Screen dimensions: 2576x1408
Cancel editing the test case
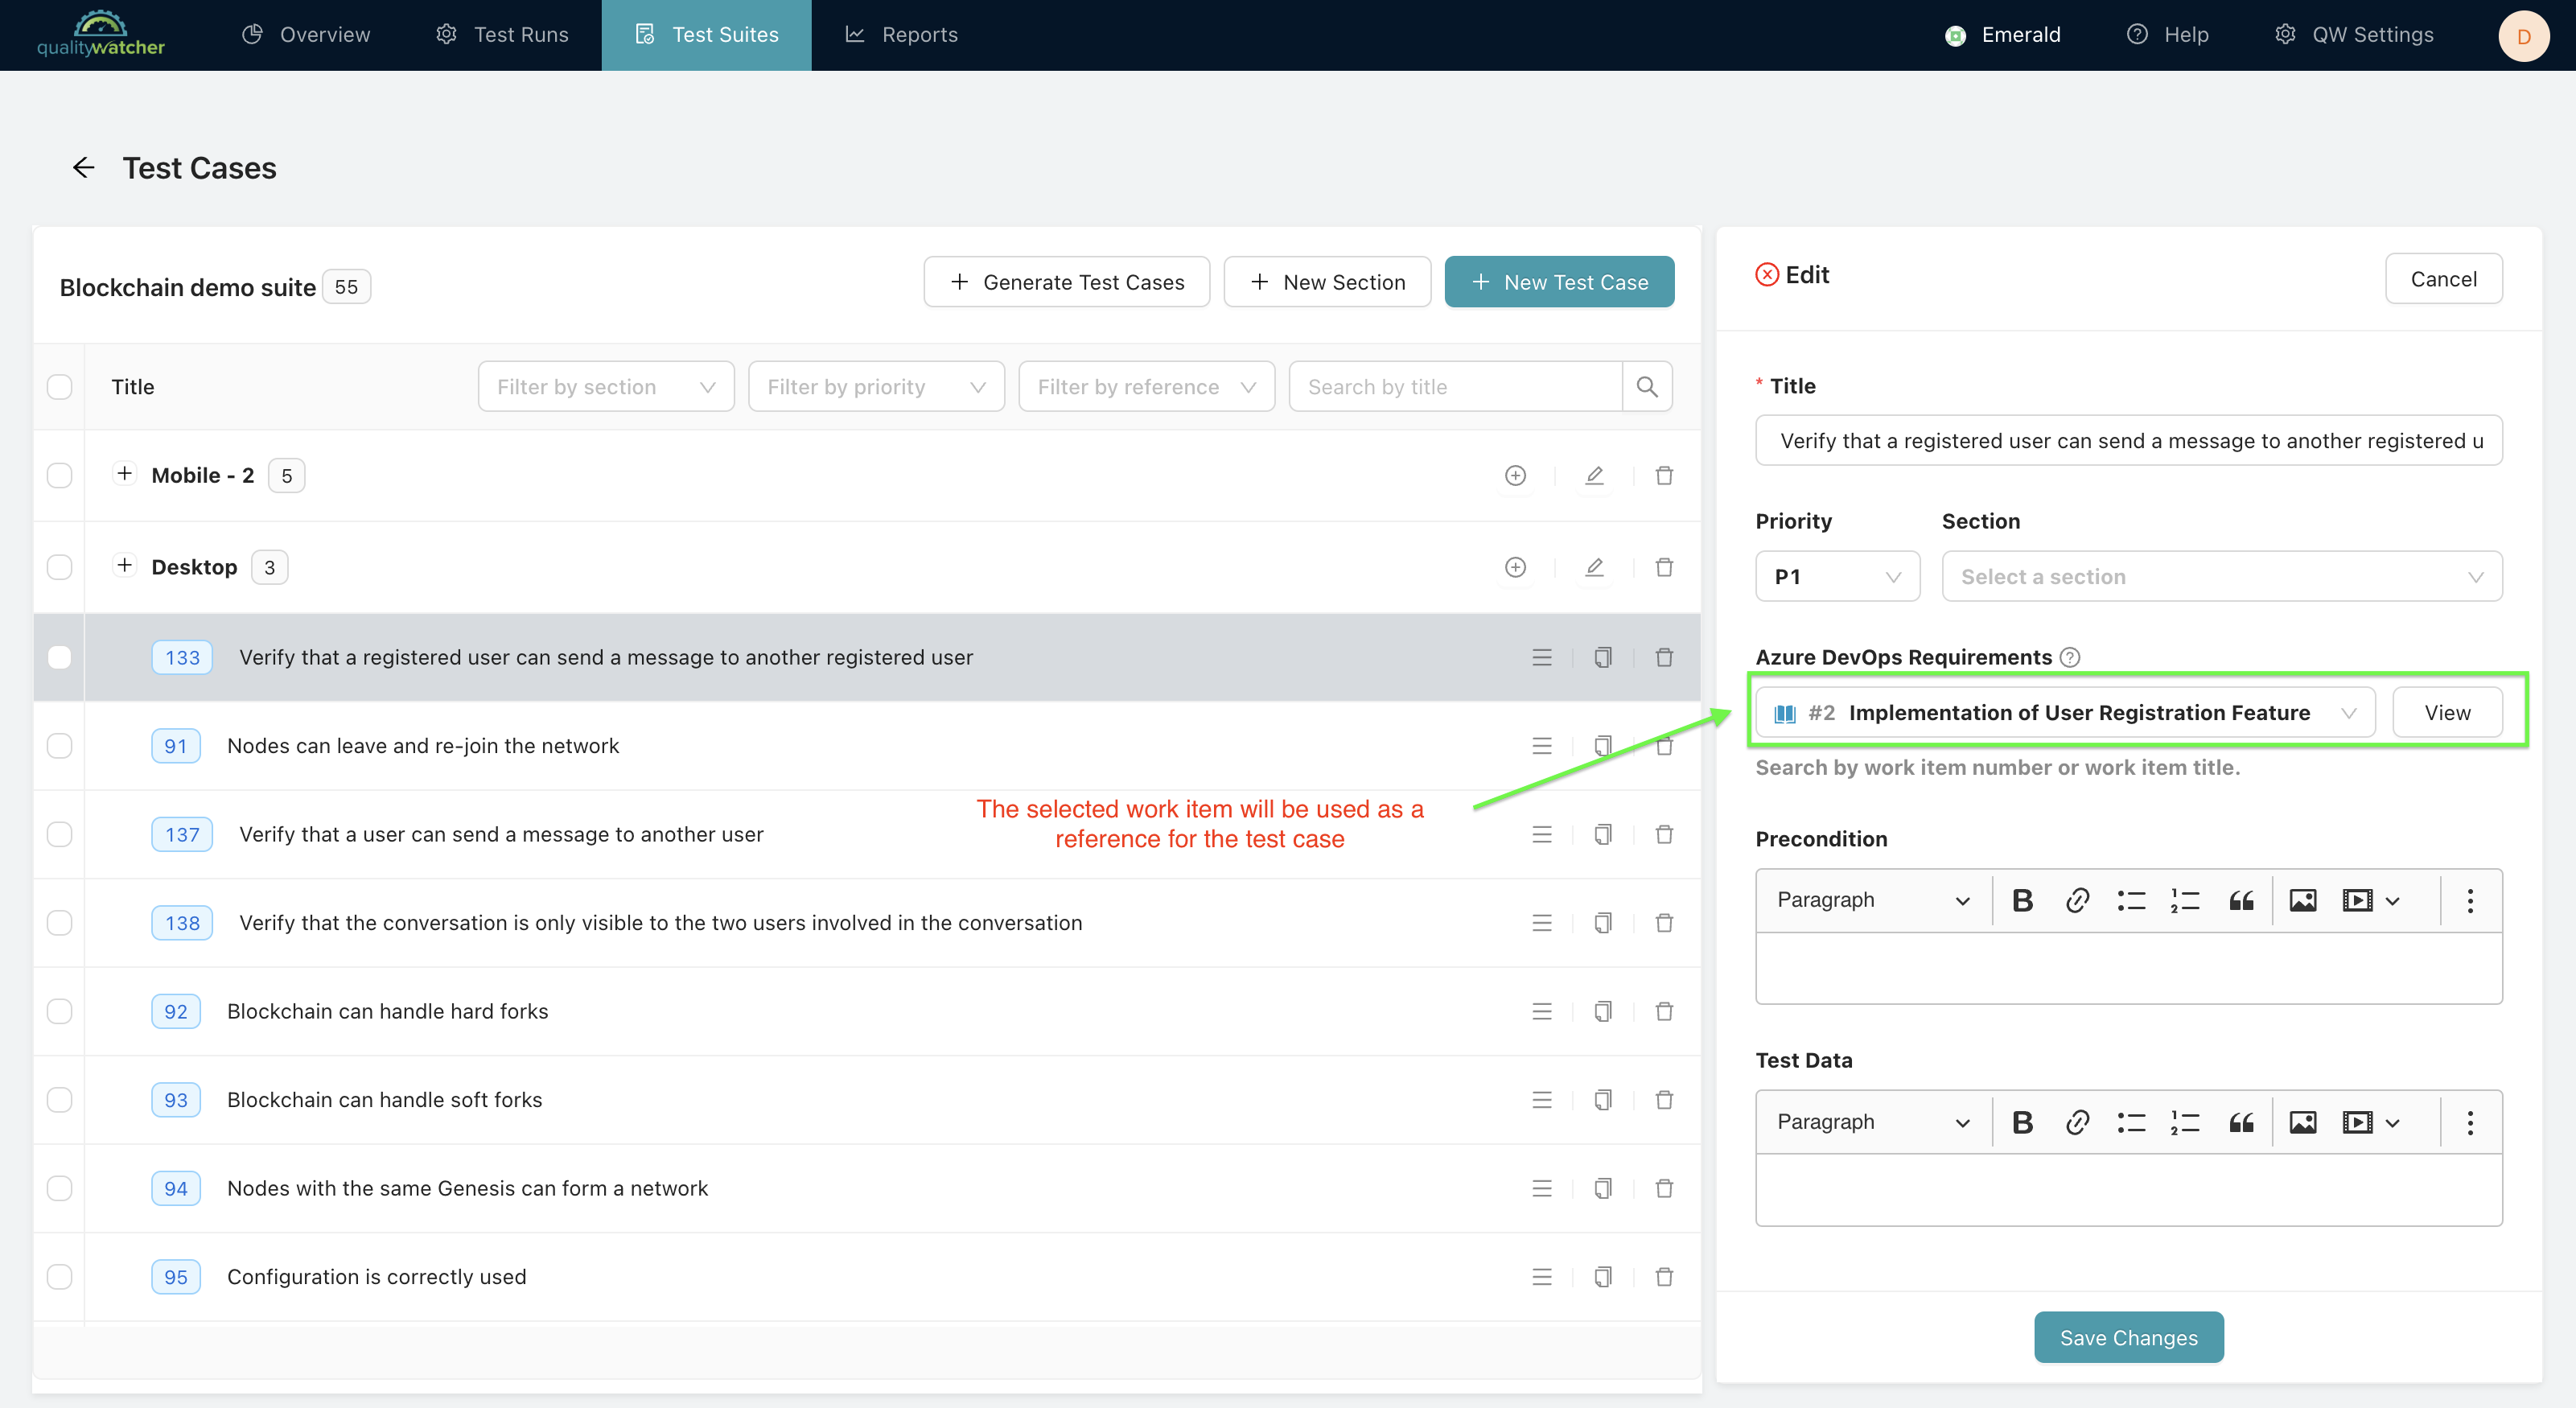pos(2443,278)
